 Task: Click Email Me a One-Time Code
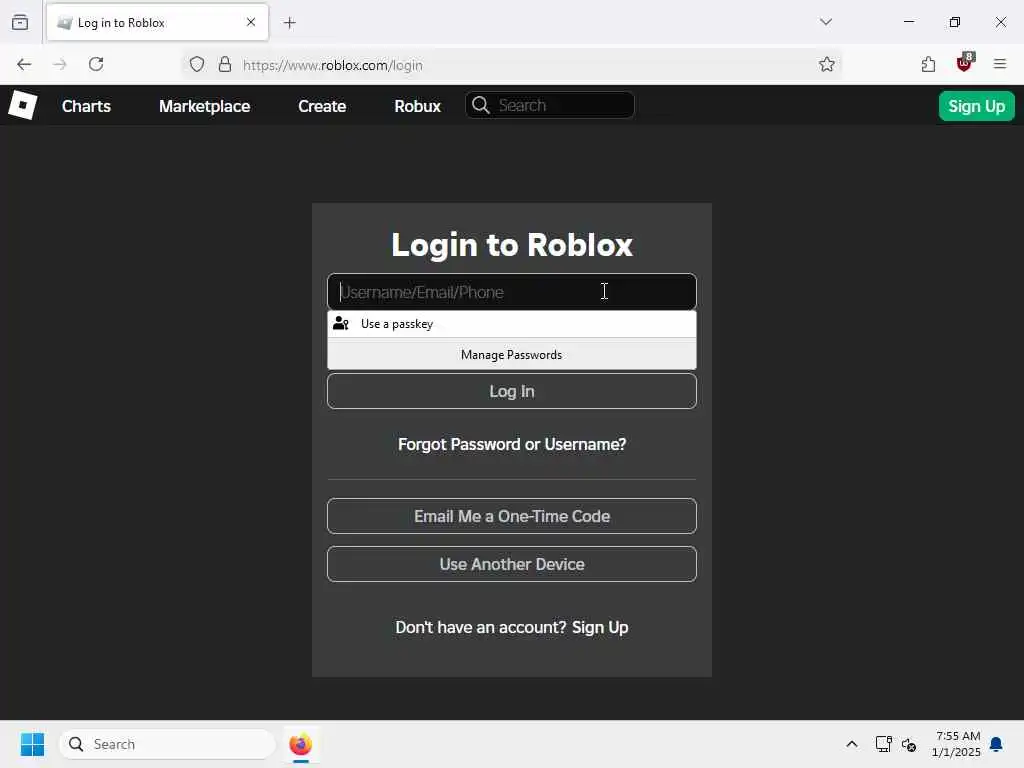point(511,516)
